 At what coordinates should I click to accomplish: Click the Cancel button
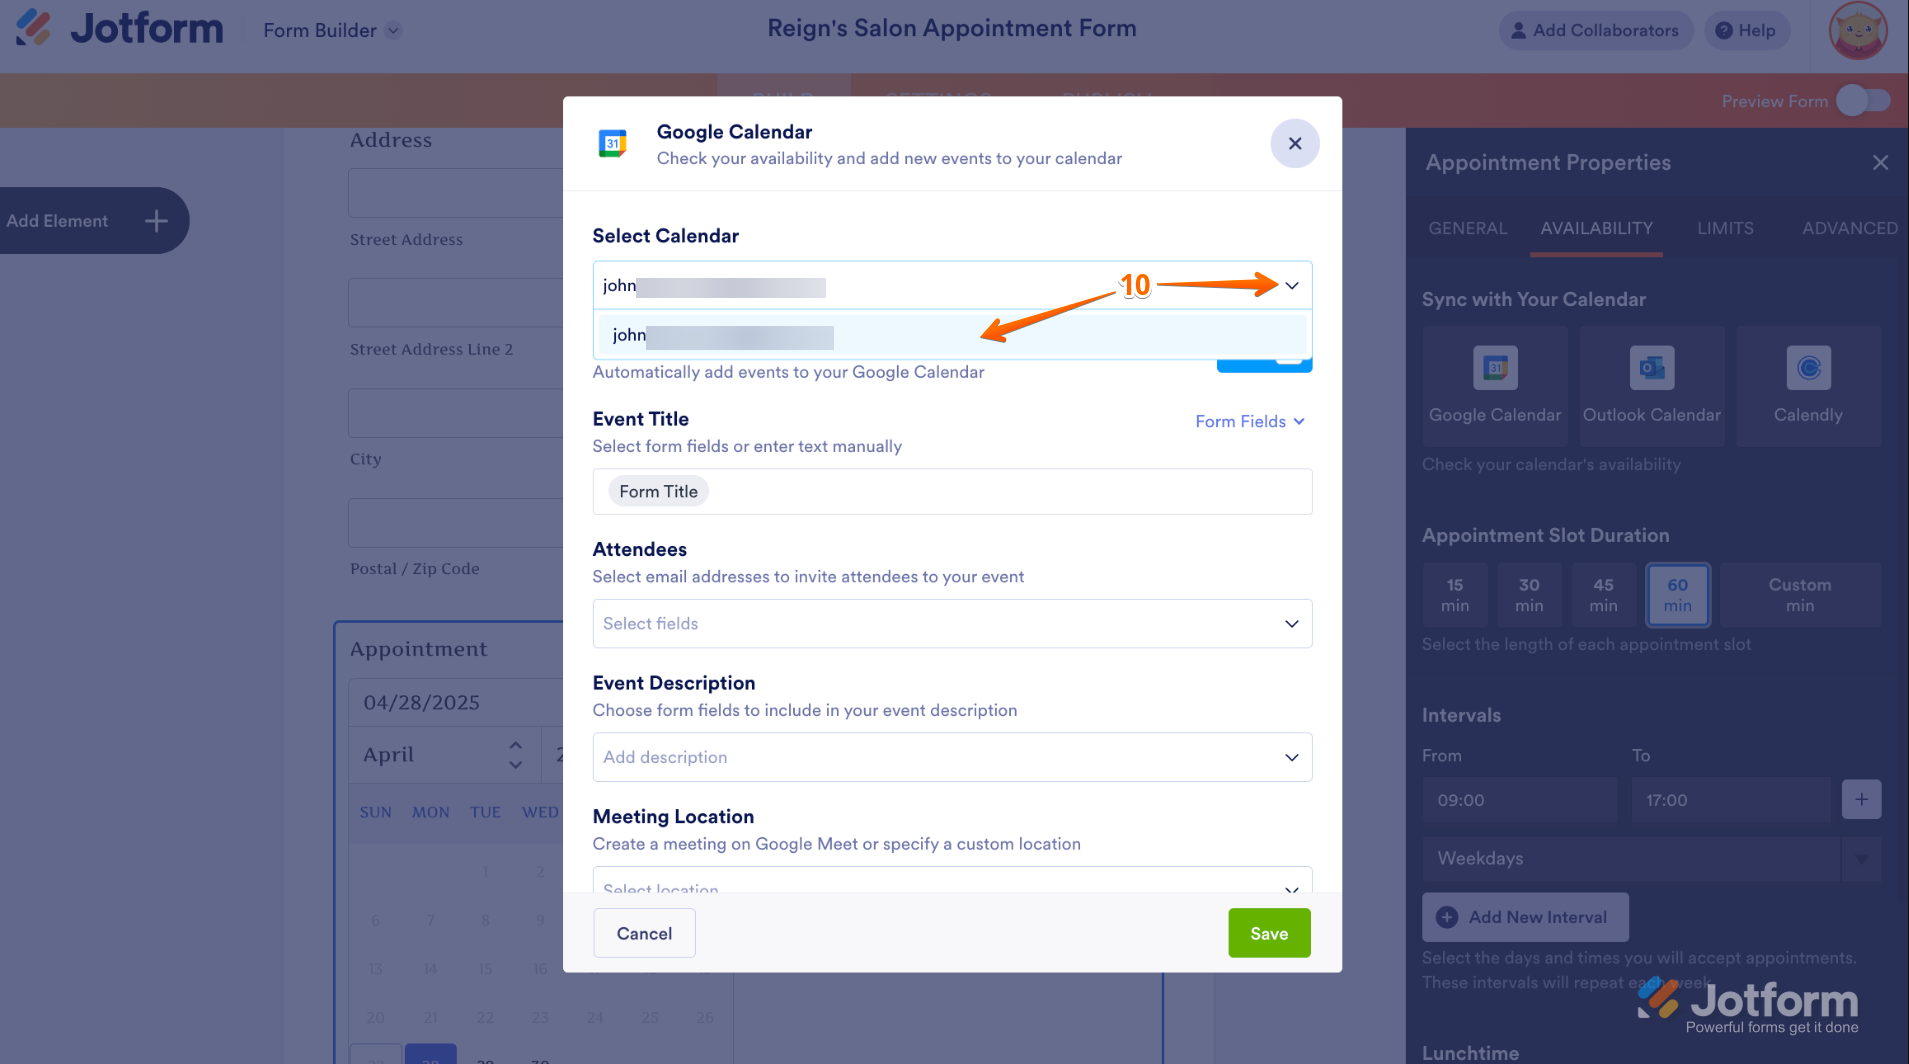644,933
